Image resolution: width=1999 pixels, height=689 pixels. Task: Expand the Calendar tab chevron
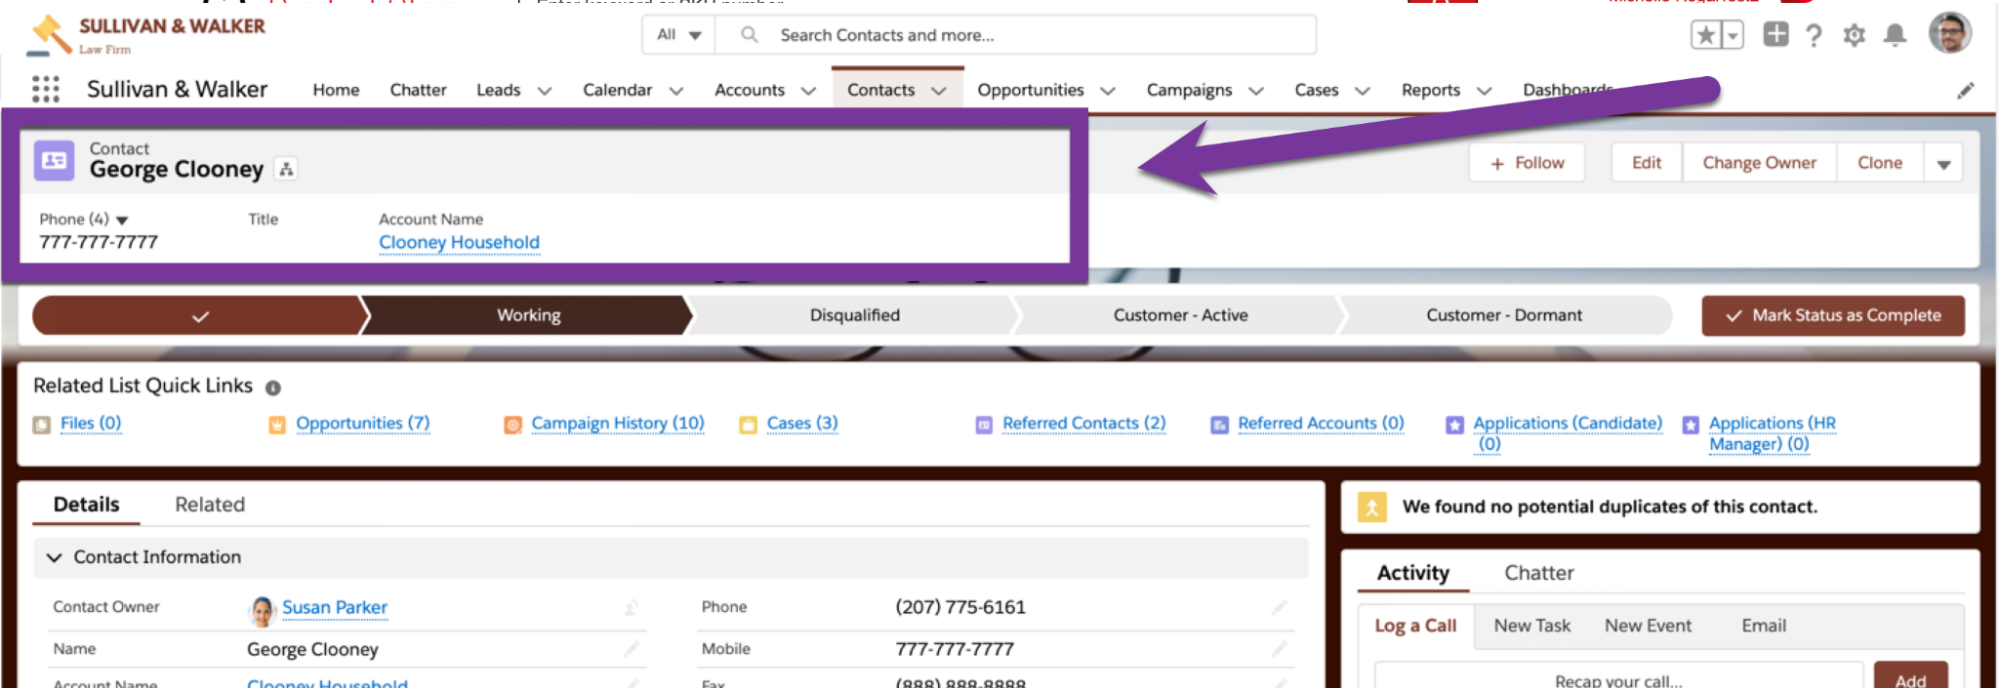pos(676,91)
